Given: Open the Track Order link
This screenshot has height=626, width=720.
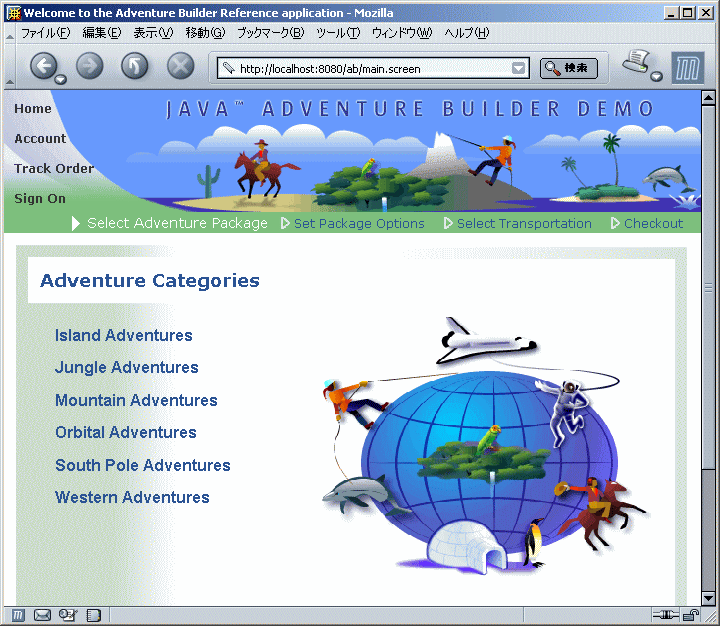Looking at the screenshot, I should click(54, 169).
